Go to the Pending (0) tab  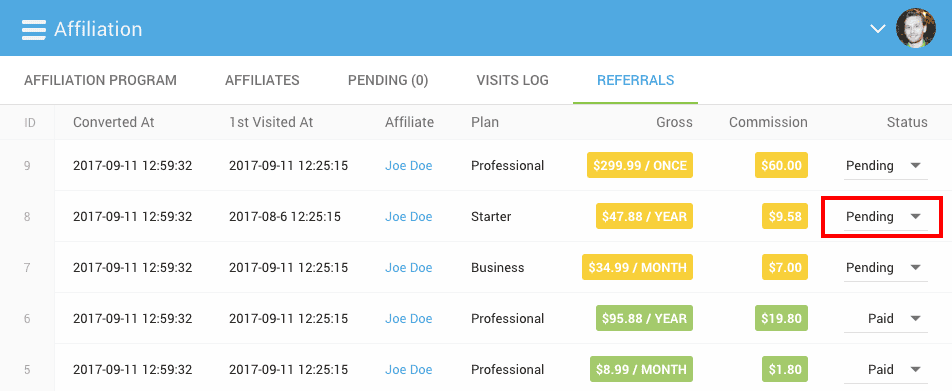tap(388, 80)
